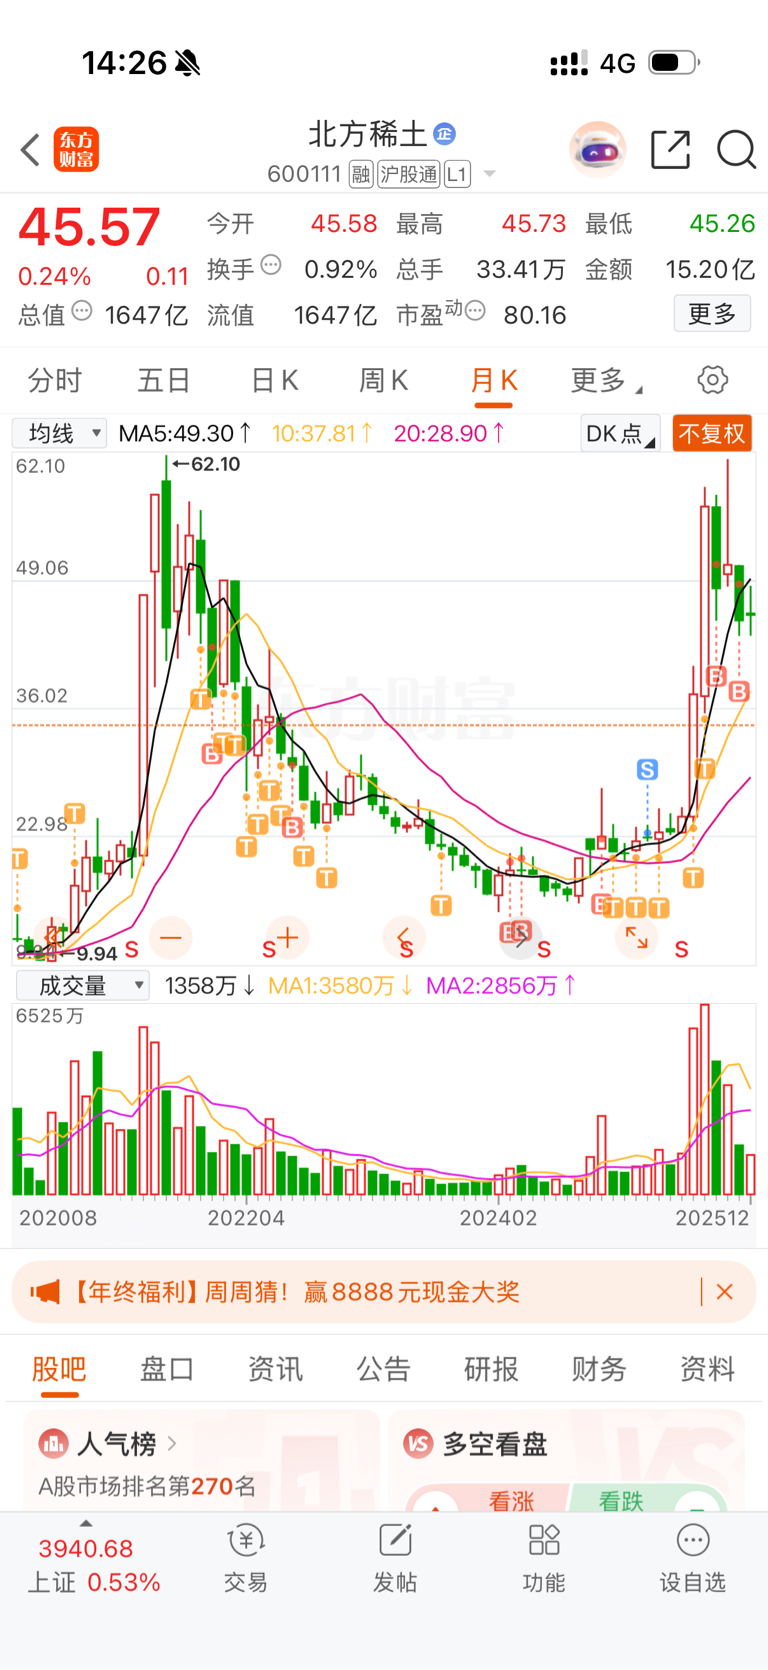
Task: Tap the 9.94 low price label
Action: click(x=89, y=954)
